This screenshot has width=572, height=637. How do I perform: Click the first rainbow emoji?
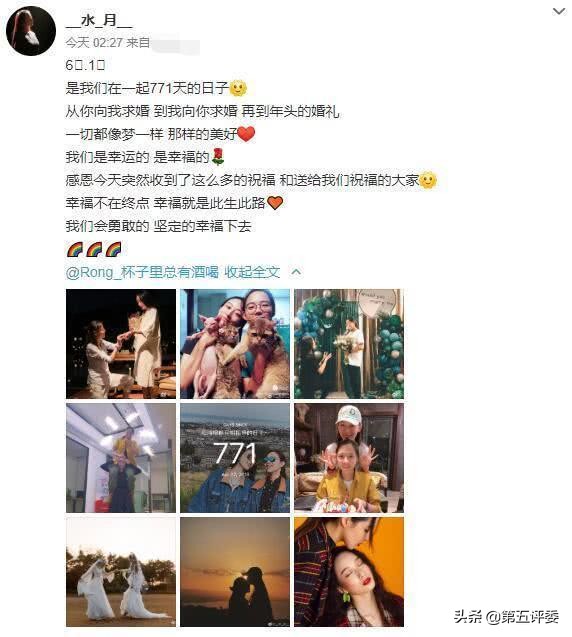pyautogui.click(x=75, y=249)
